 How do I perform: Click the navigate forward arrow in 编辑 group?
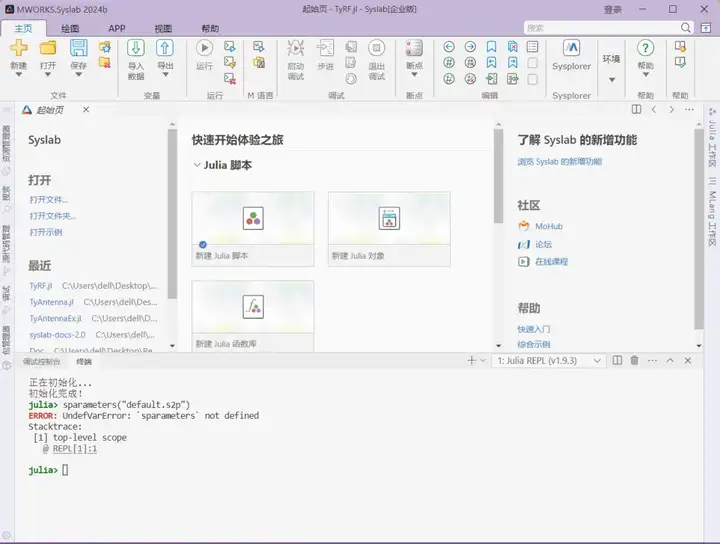click(x=470, y=46)
